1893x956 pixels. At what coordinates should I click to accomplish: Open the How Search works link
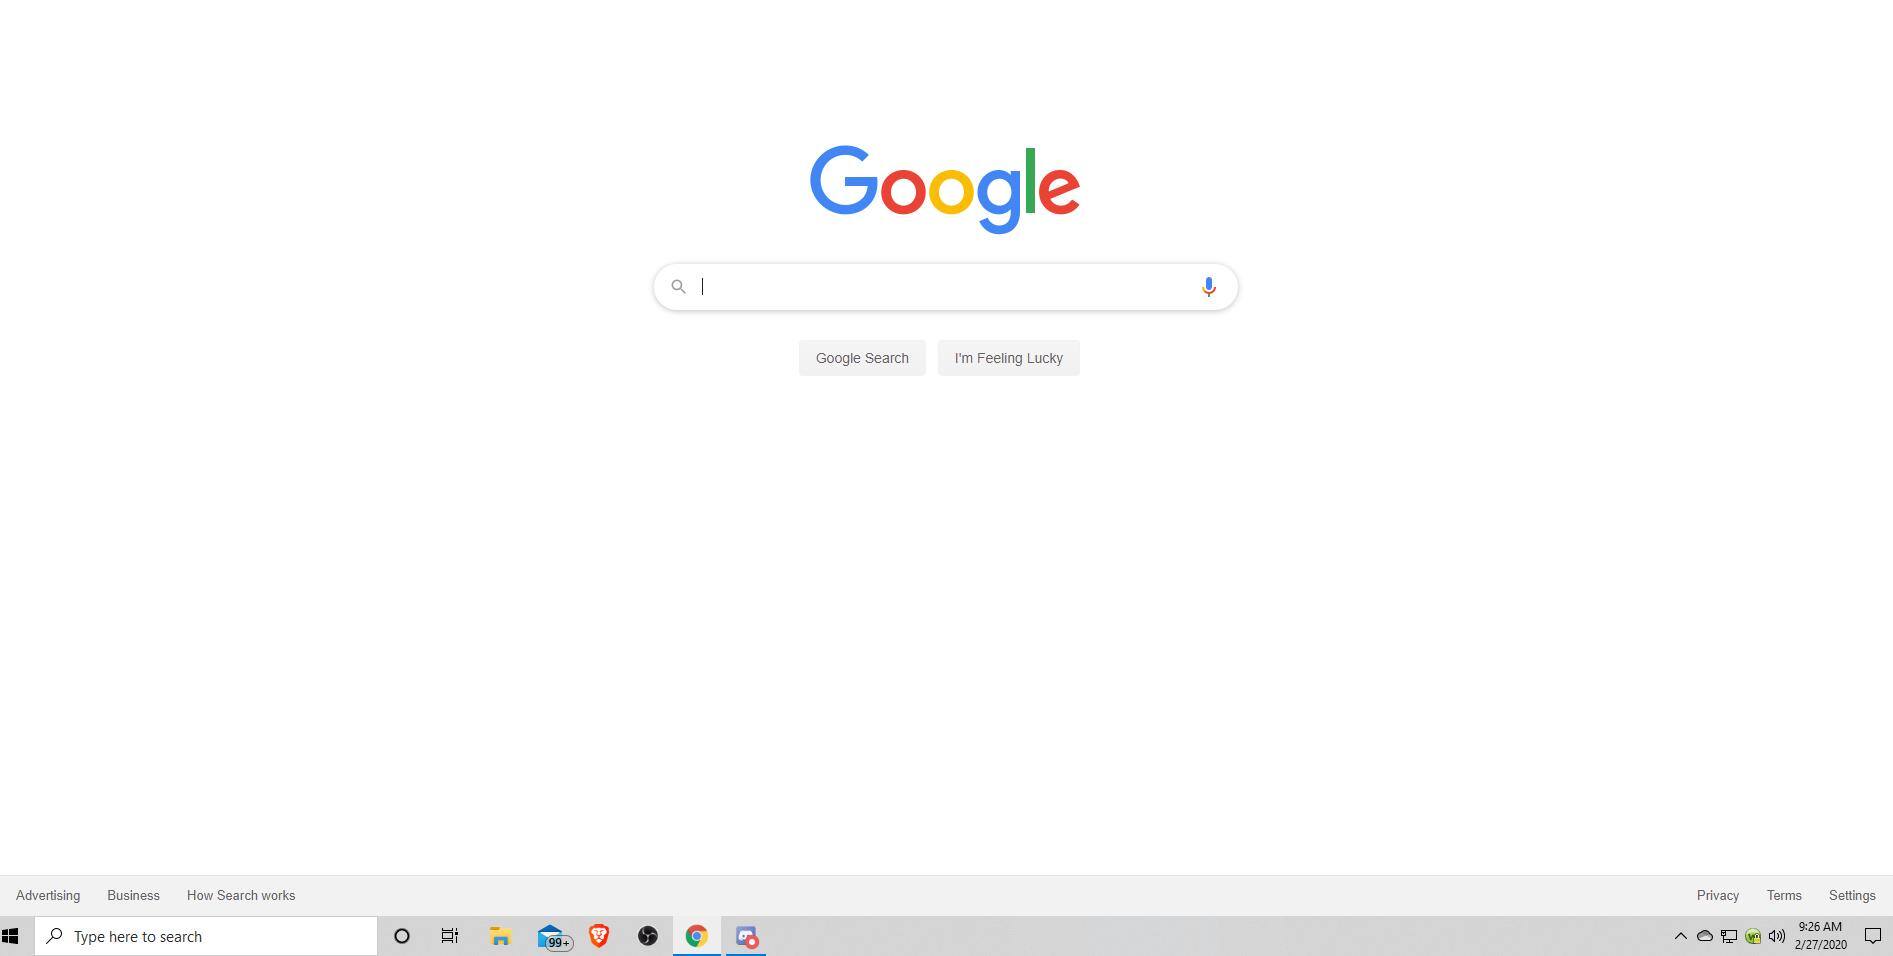point(241,895)
